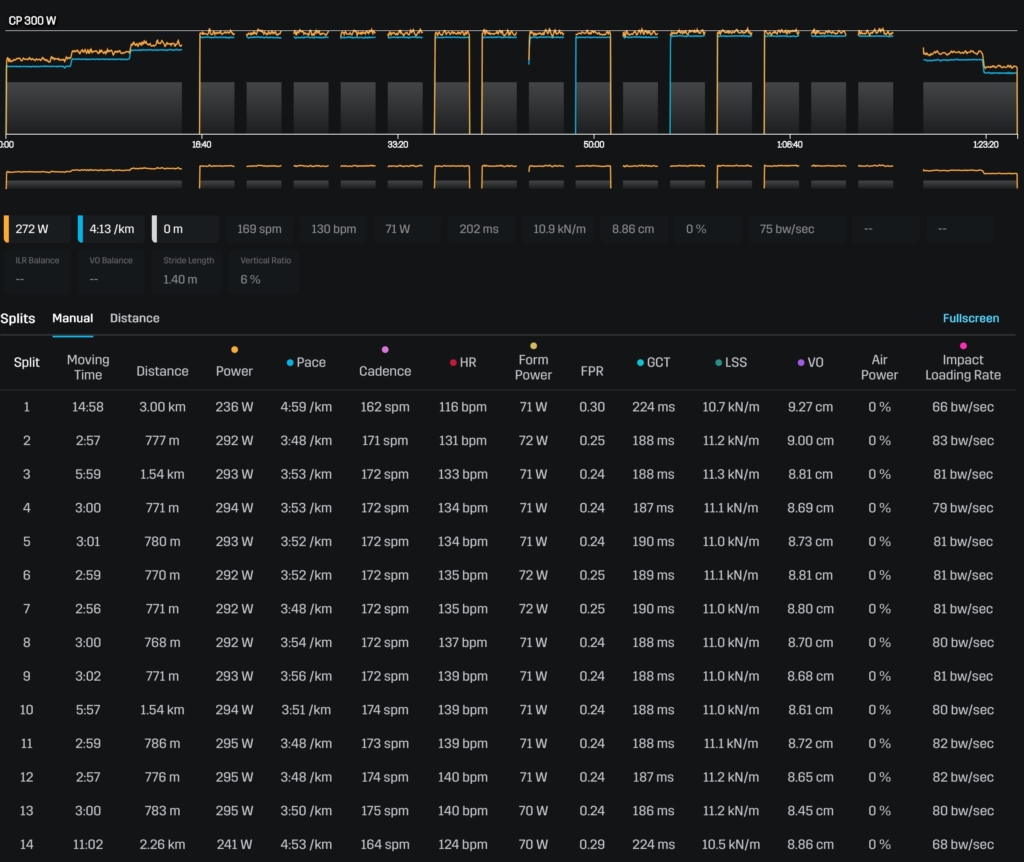Click the blue dot beside Pace header
Viewport: 1024px width, 862px height.
pyautogui.click(x=289, y=363)
